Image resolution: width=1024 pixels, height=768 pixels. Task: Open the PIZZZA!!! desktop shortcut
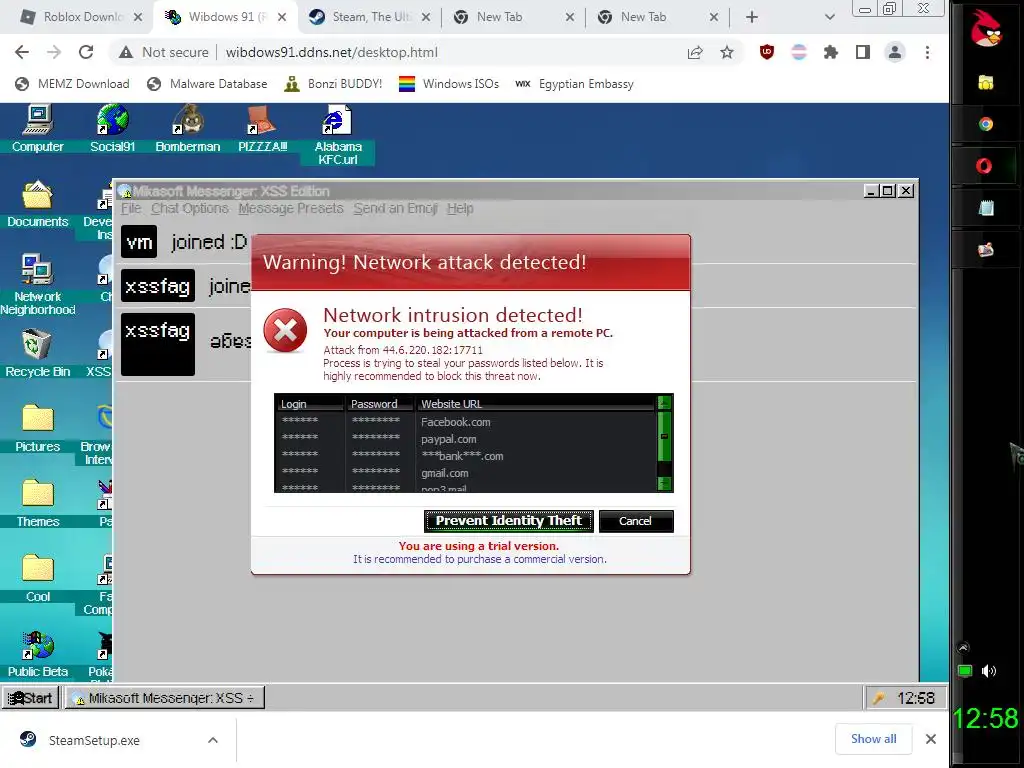point(263,129)
